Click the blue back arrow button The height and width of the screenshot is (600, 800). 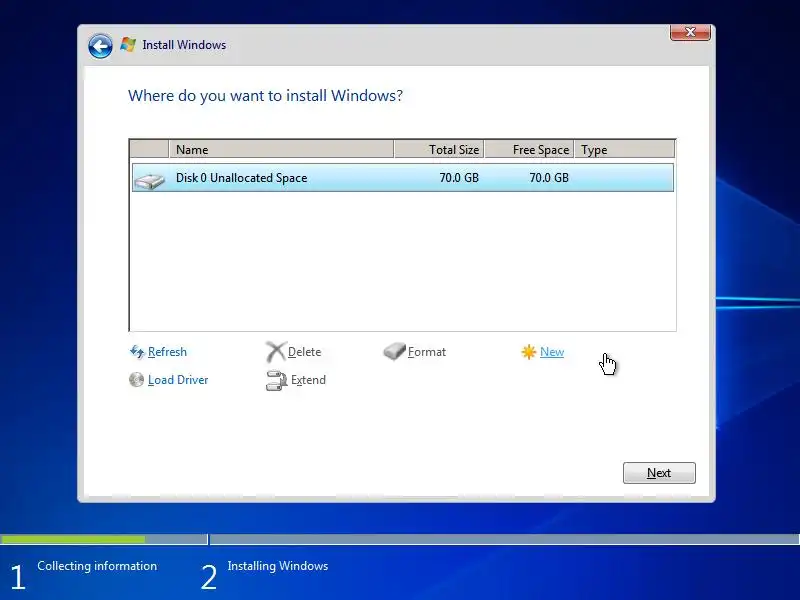click(100, 46)
